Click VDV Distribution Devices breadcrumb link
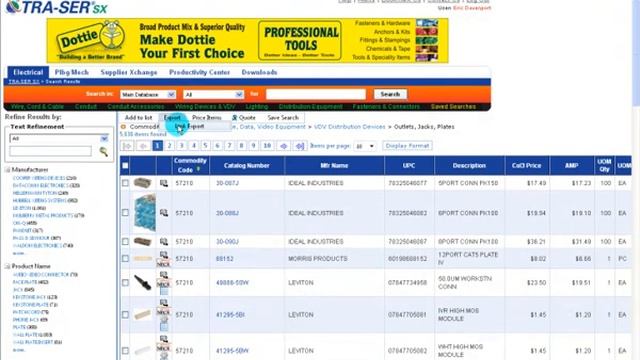 pos(349,127)
